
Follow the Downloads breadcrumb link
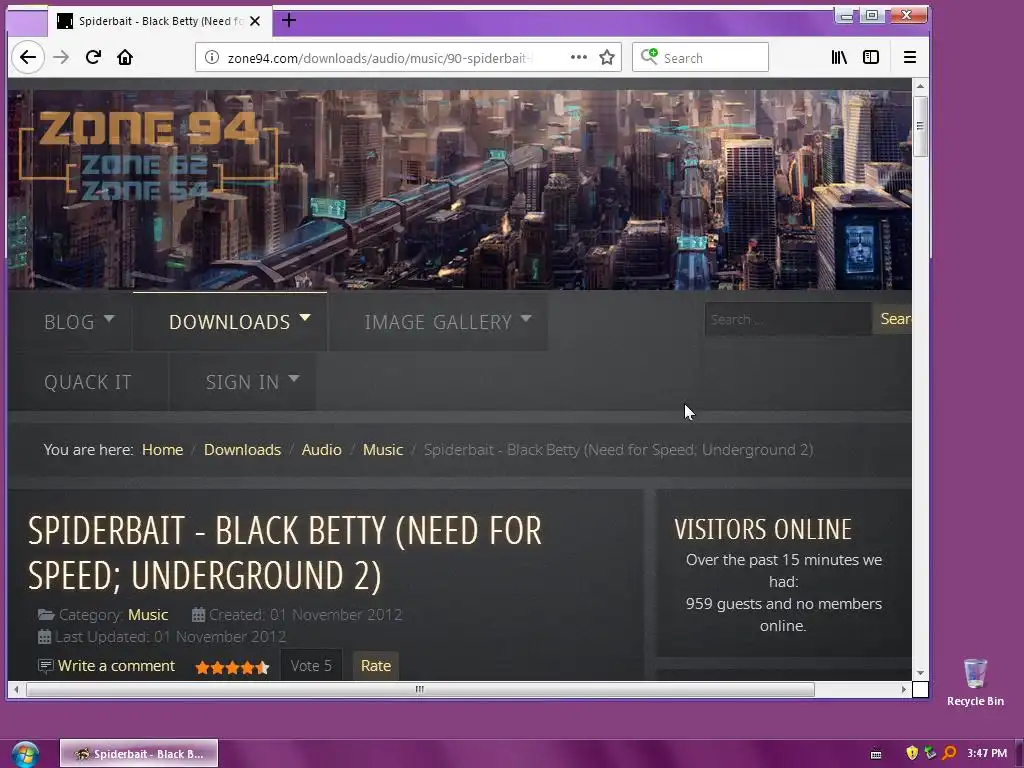(x=242, y=450)
